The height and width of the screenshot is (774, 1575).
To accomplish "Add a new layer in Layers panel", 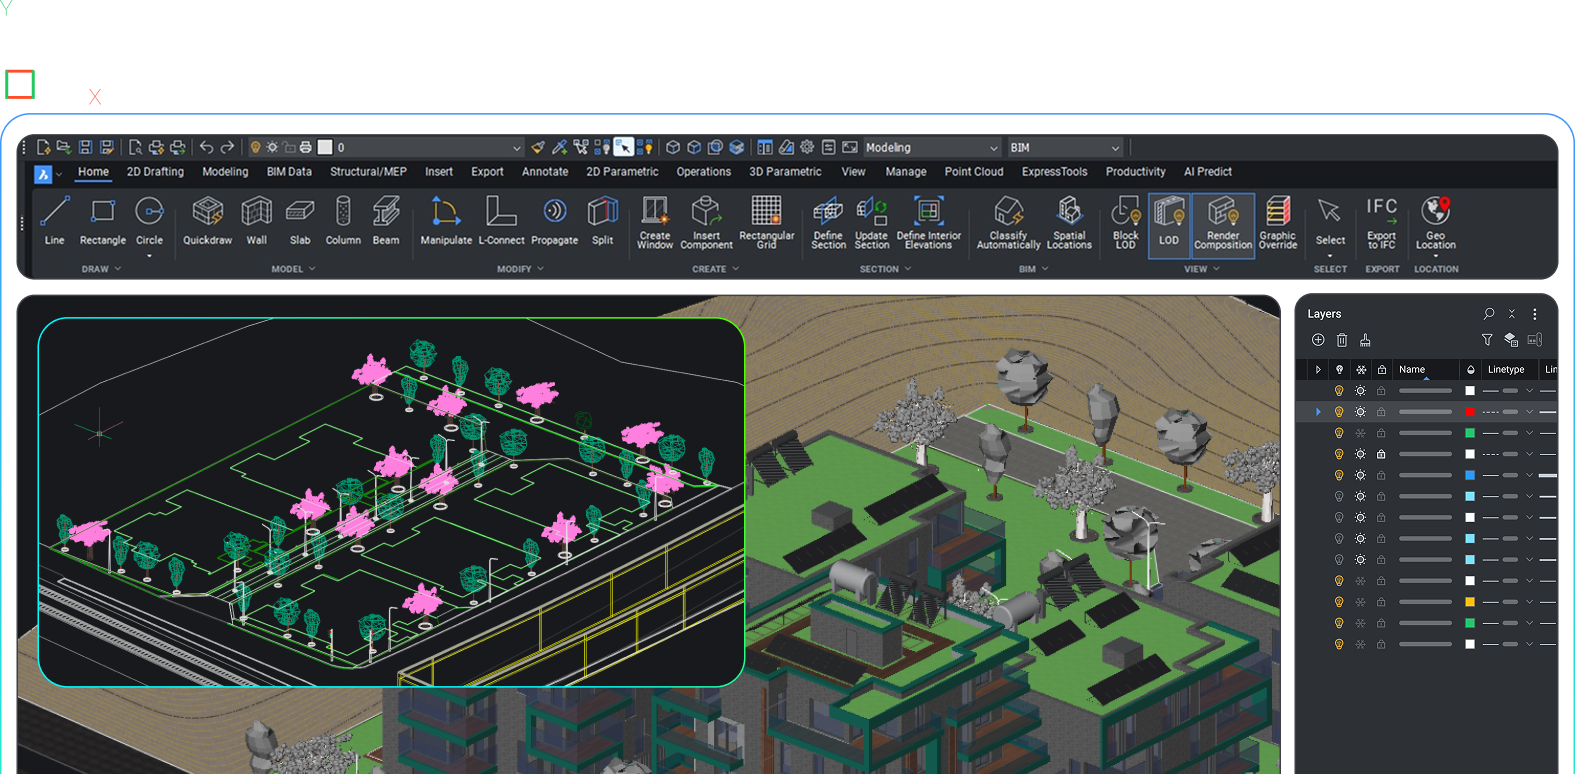I will pyautogui.click(x=1318, y=340).
